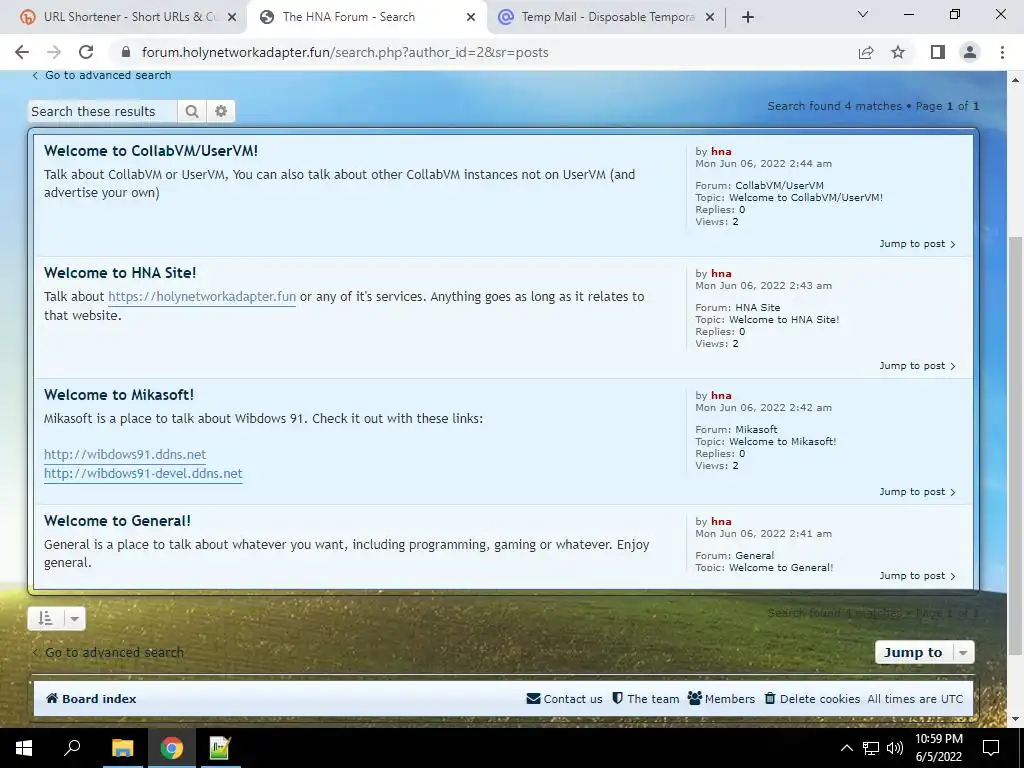This screenshot has height=768, width=1024.
Task: Open volume tray icon
Action: (x=895, y=748)
